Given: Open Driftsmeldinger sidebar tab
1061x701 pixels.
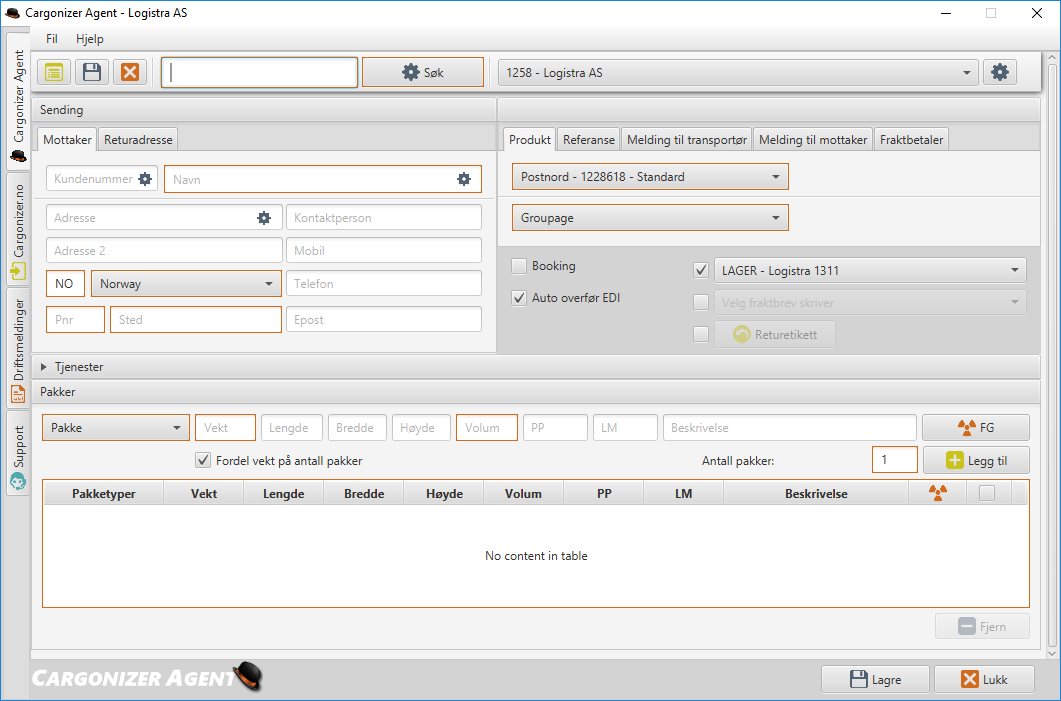Looking at the screenshot, I should click(x=18, y=348).
